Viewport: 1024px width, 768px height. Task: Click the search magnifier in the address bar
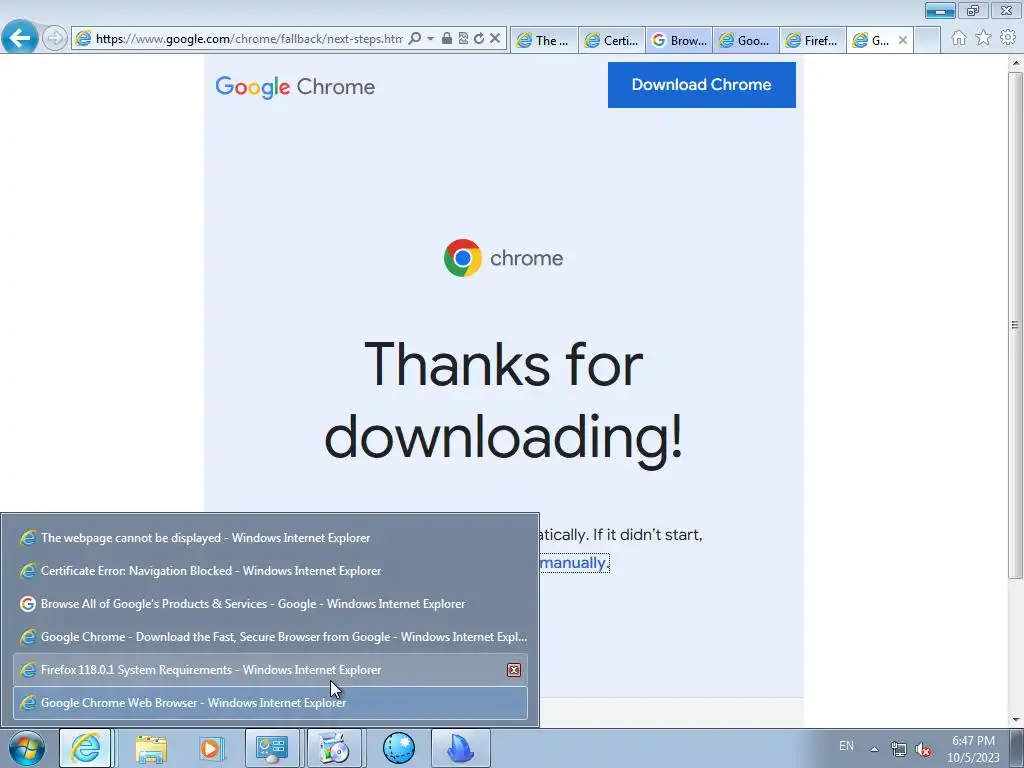click(414, 39)
